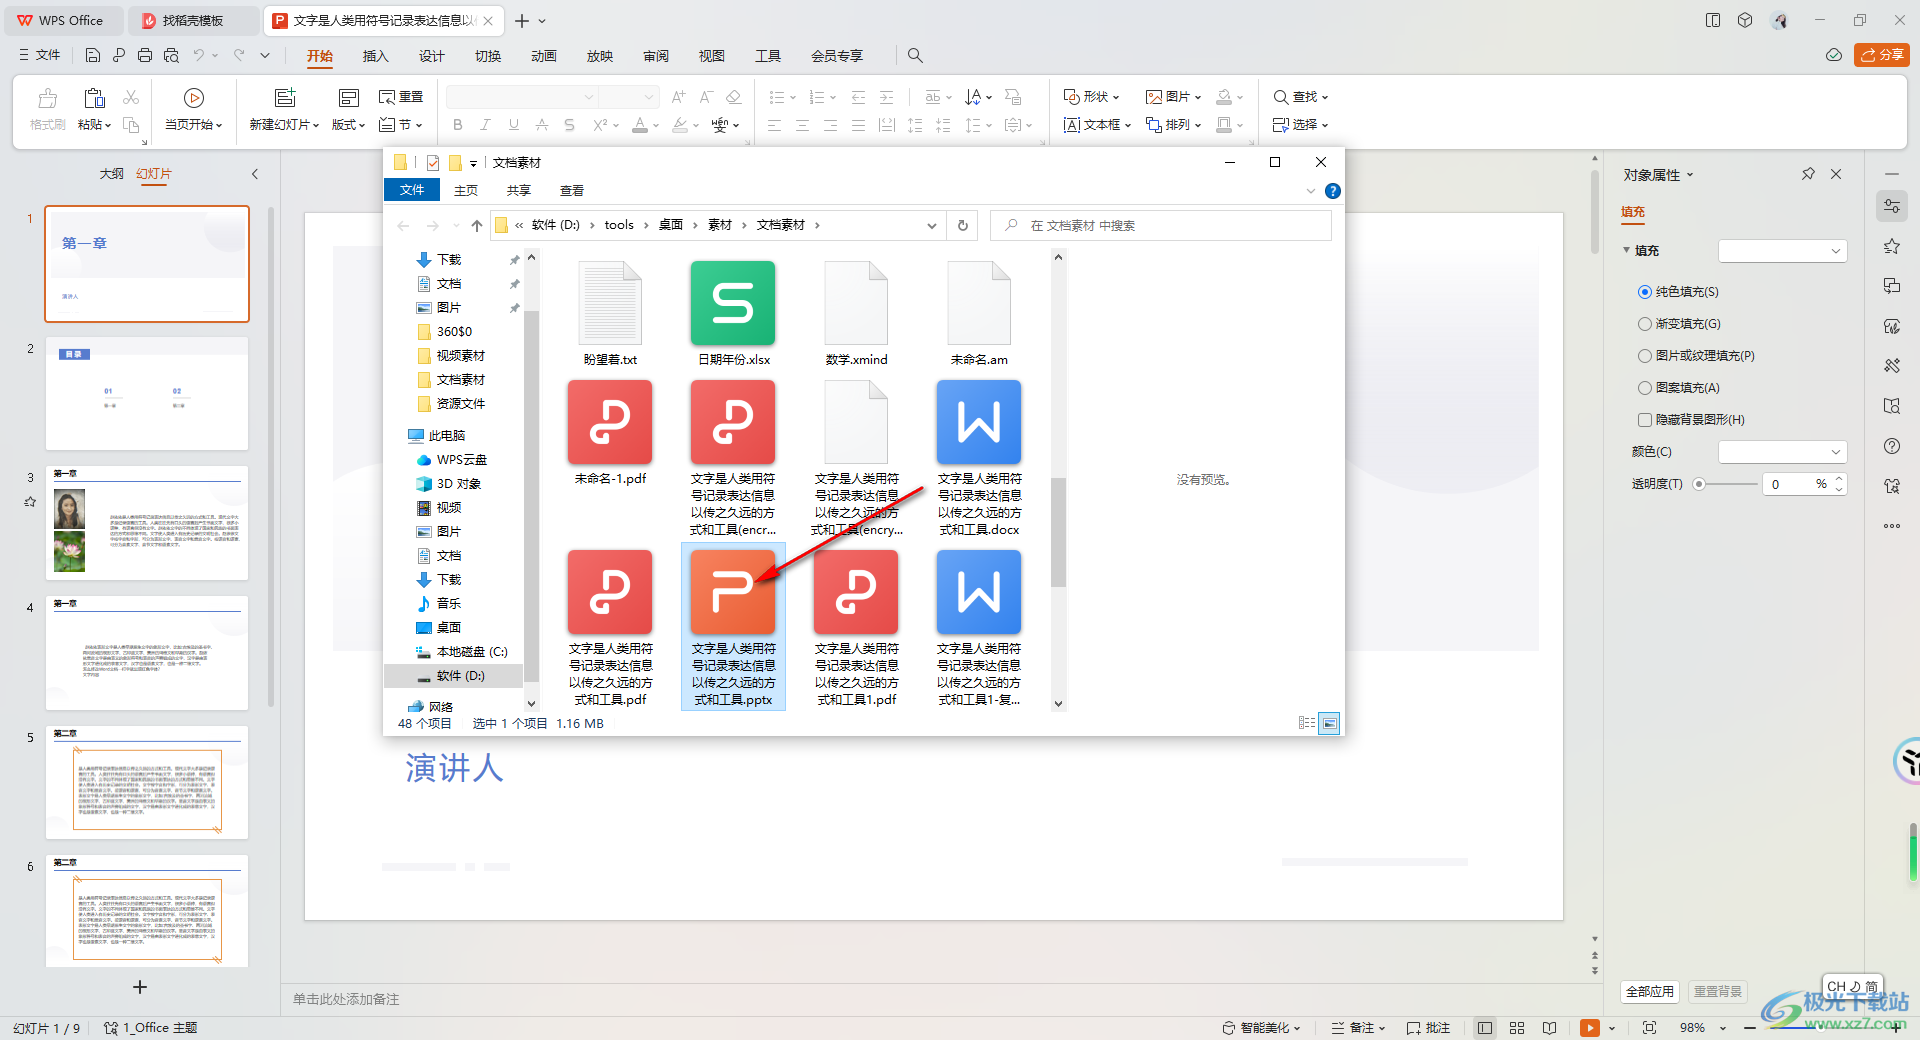The width and height of the screenshot is (1920, 1040).
Task: Click the Search magnifier in the ribbon
Action: [x=915, y=56]
